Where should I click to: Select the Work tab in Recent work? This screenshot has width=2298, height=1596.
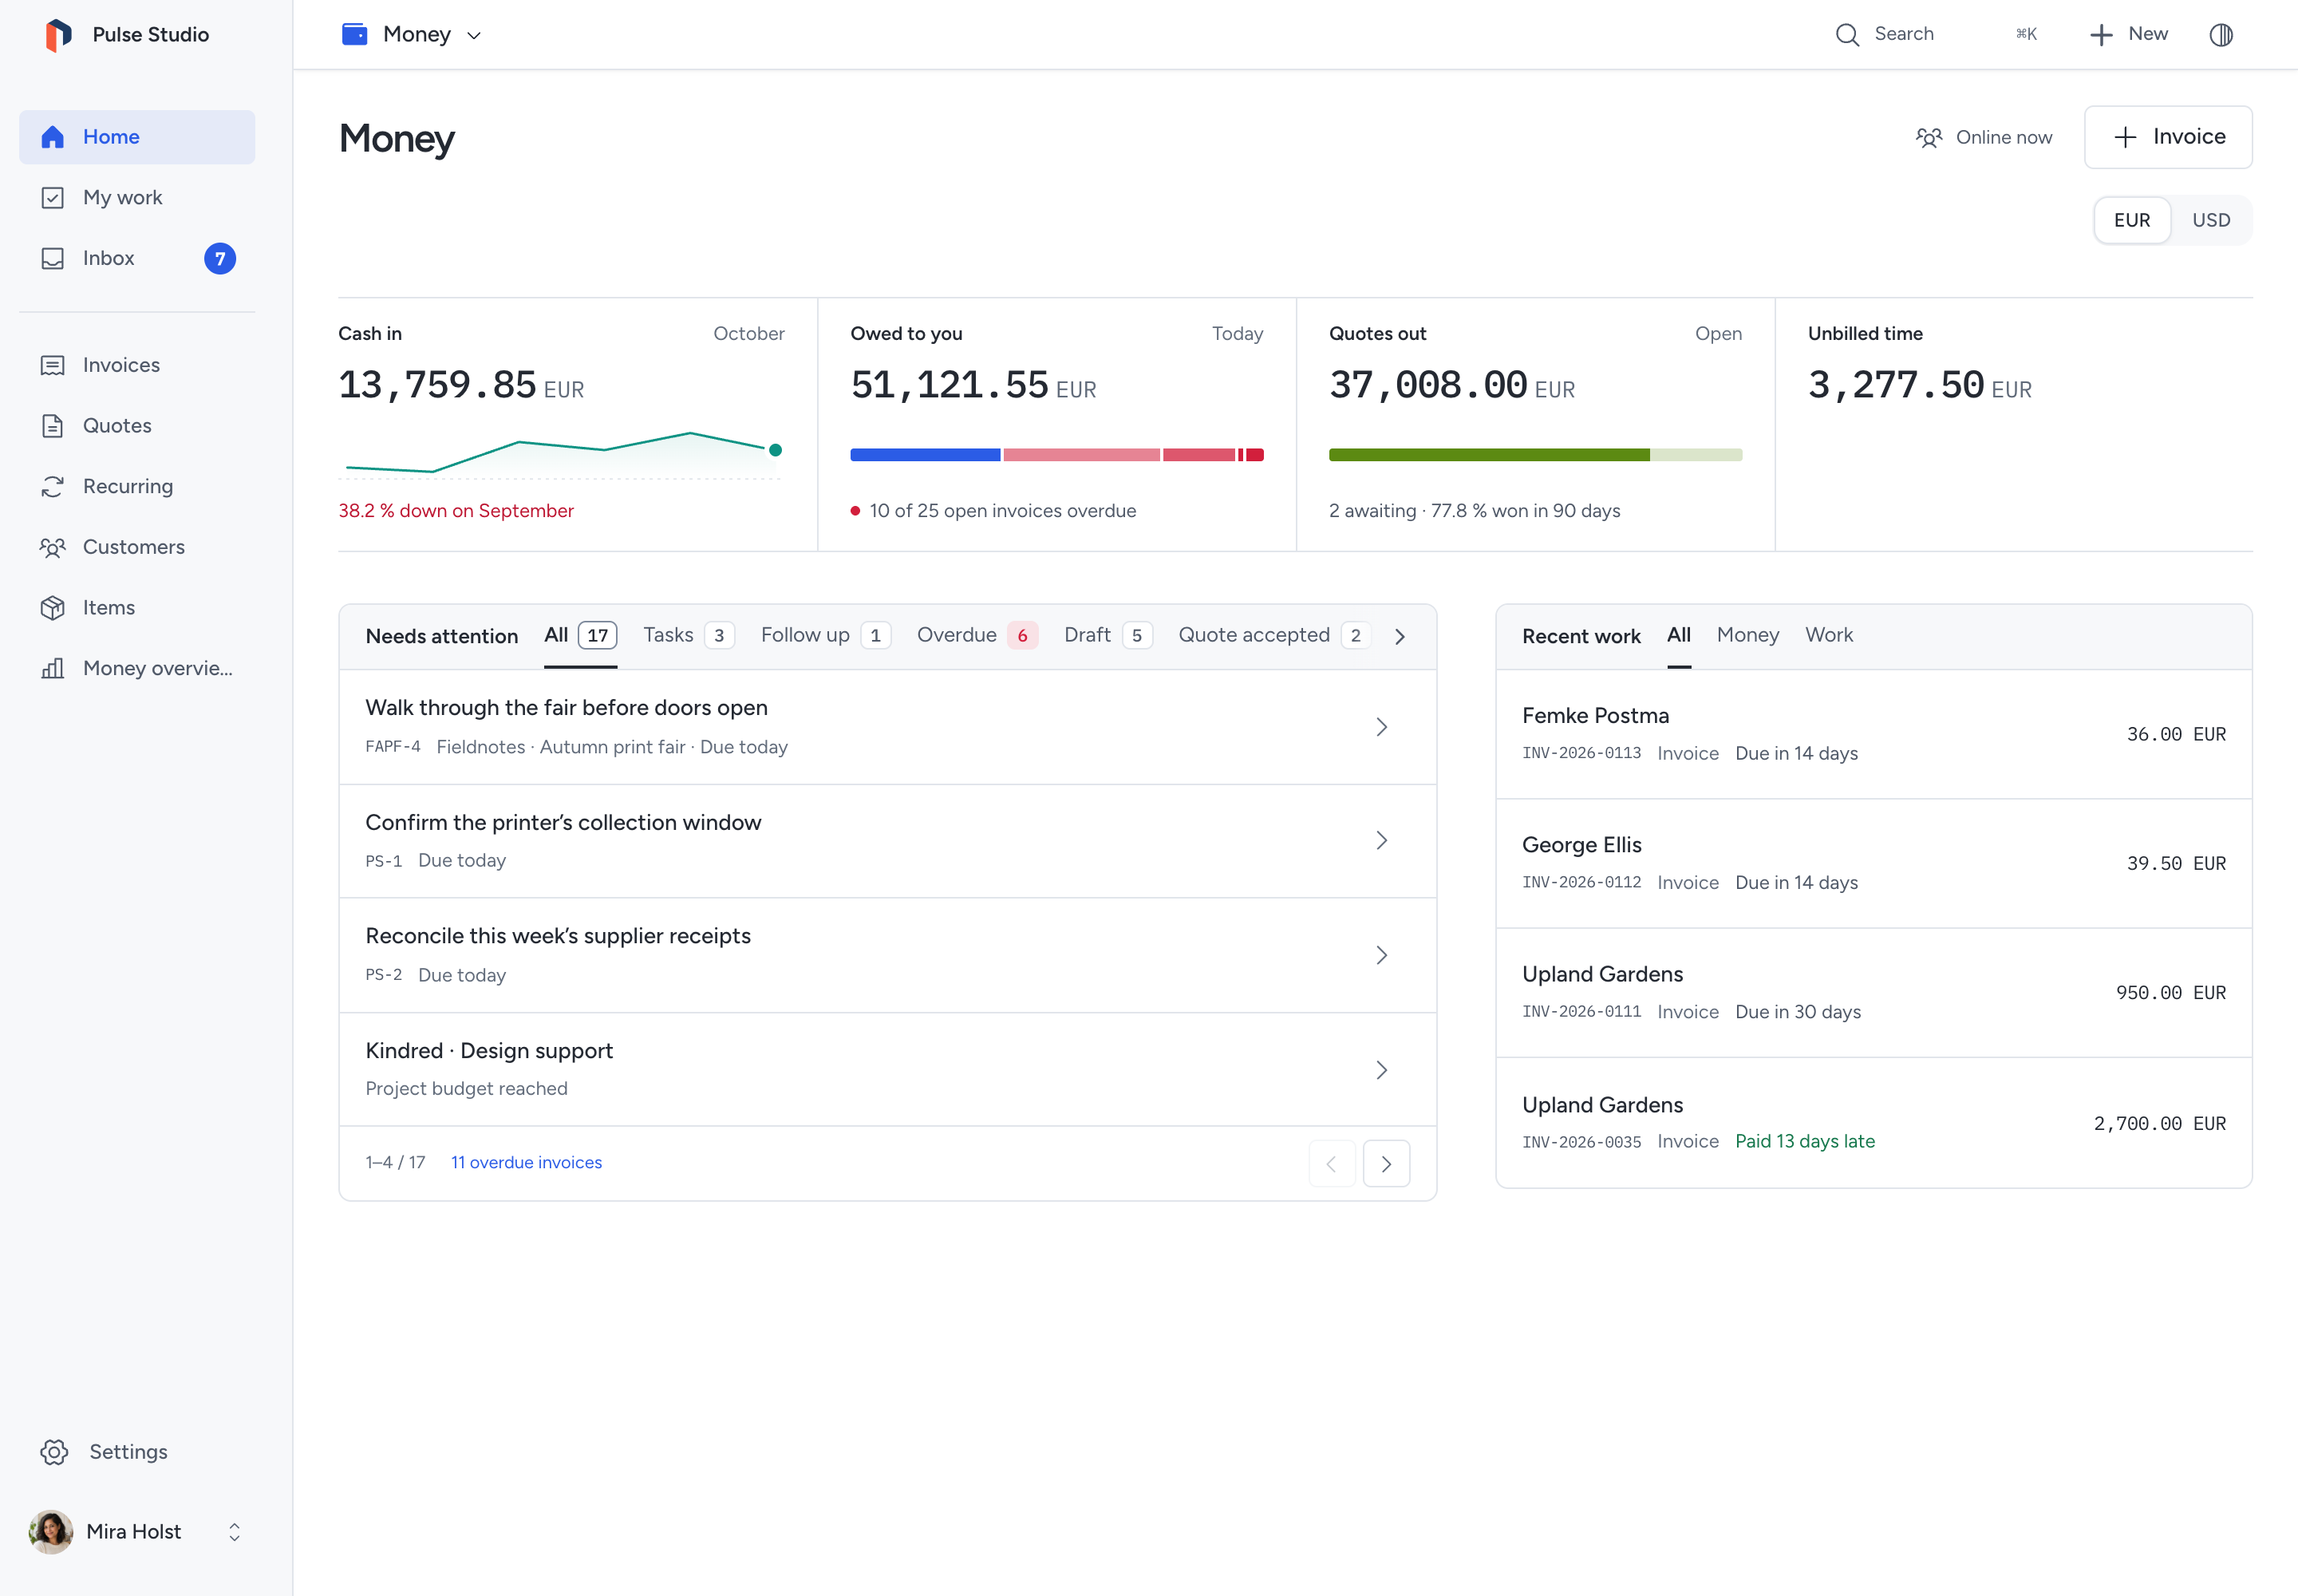tap(1828, 635)
